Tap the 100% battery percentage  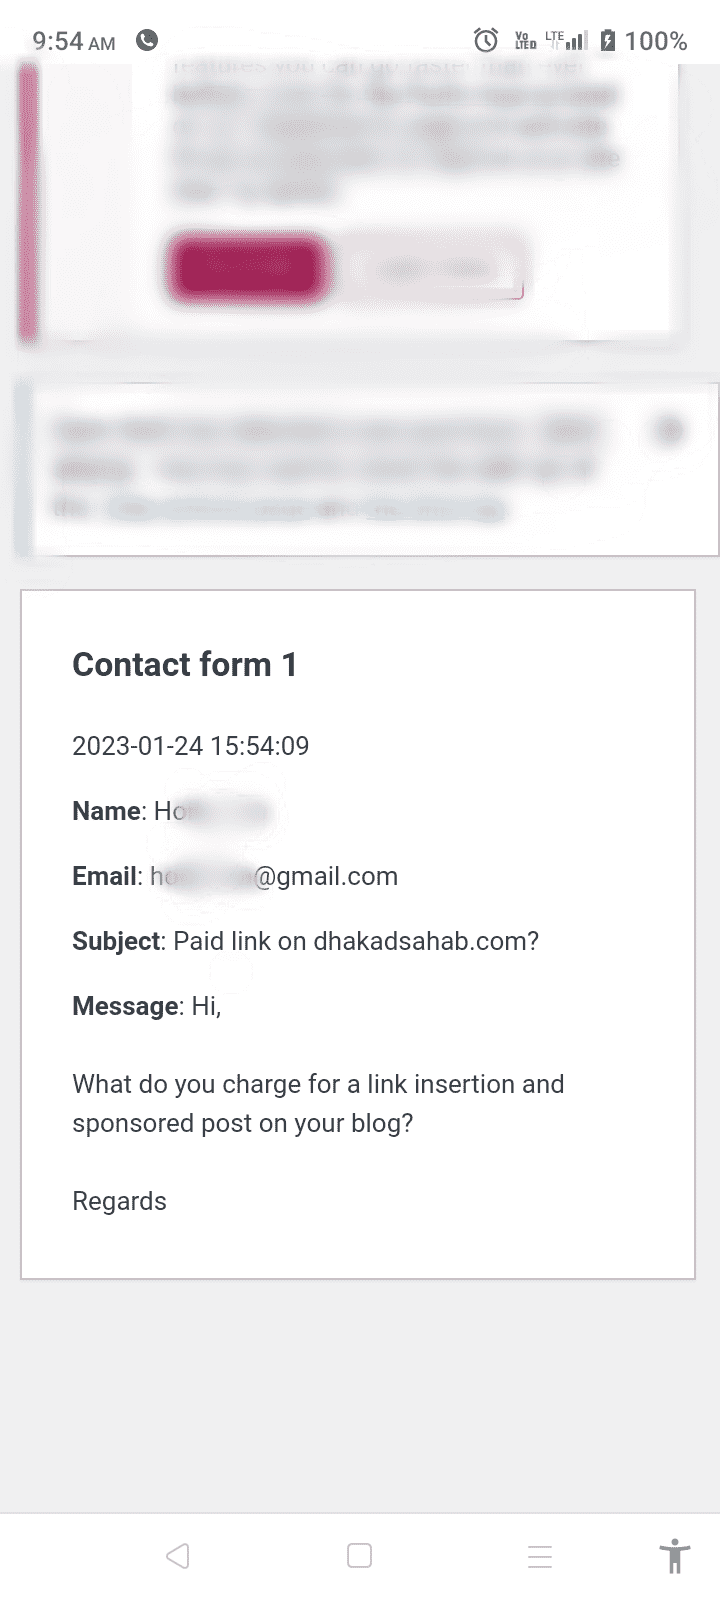656,41
